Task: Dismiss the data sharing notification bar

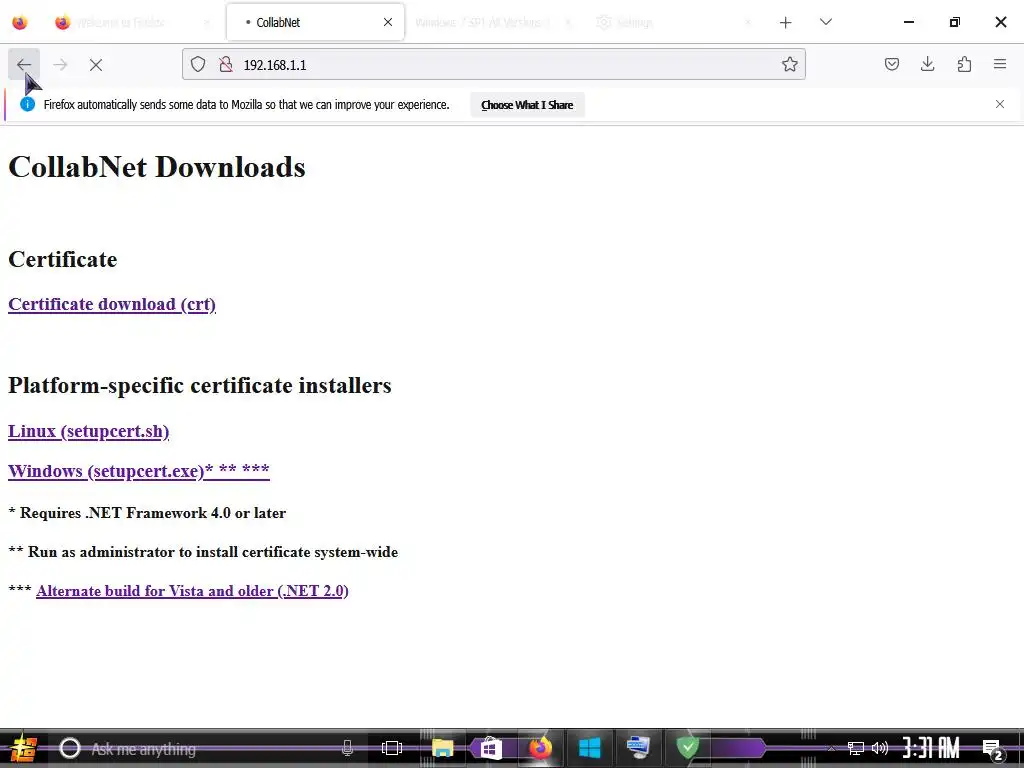Action: pyautogui.click(x=1000, y=104)
